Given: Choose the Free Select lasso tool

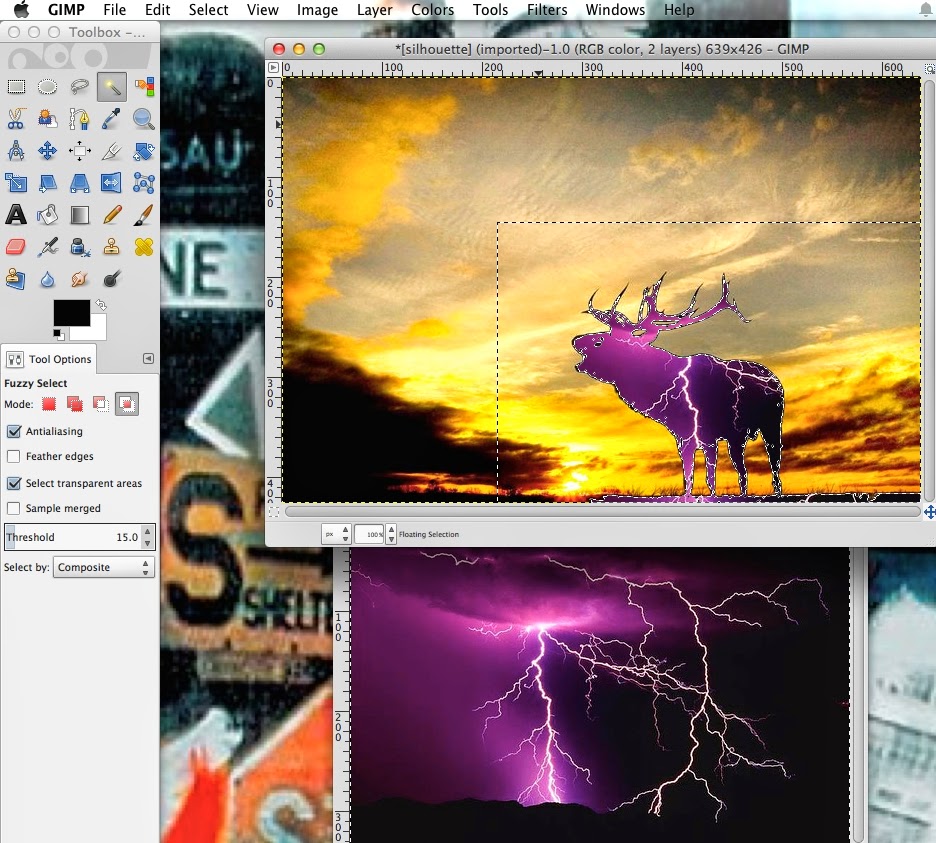Looking at the screenshot, I should click(79, 87).
